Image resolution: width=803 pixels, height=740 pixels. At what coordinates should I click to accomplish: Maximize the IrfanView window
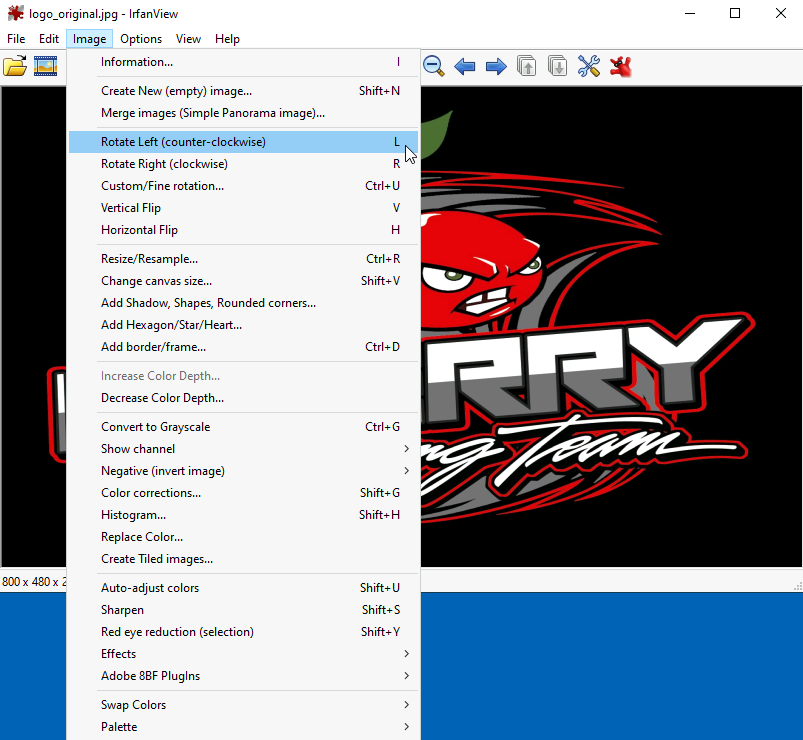pos(735,13)
